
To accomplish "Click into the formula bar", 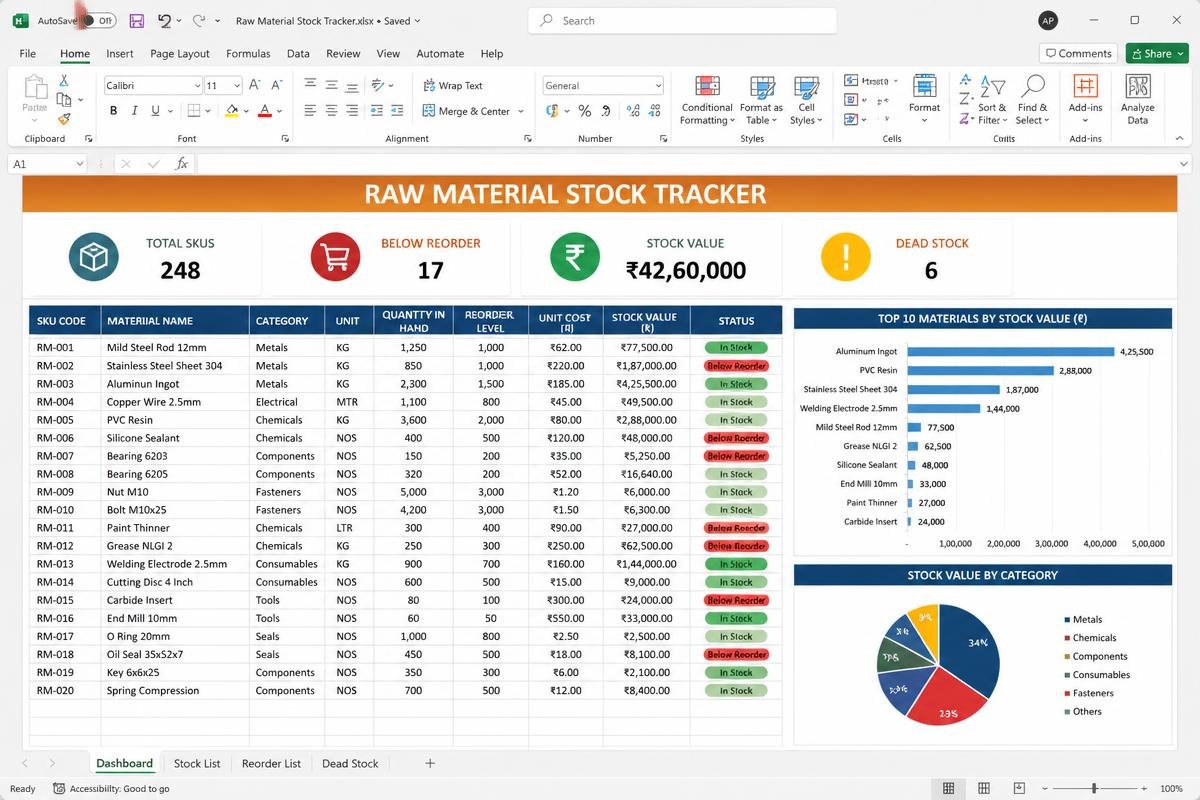I will coord(685,163).
